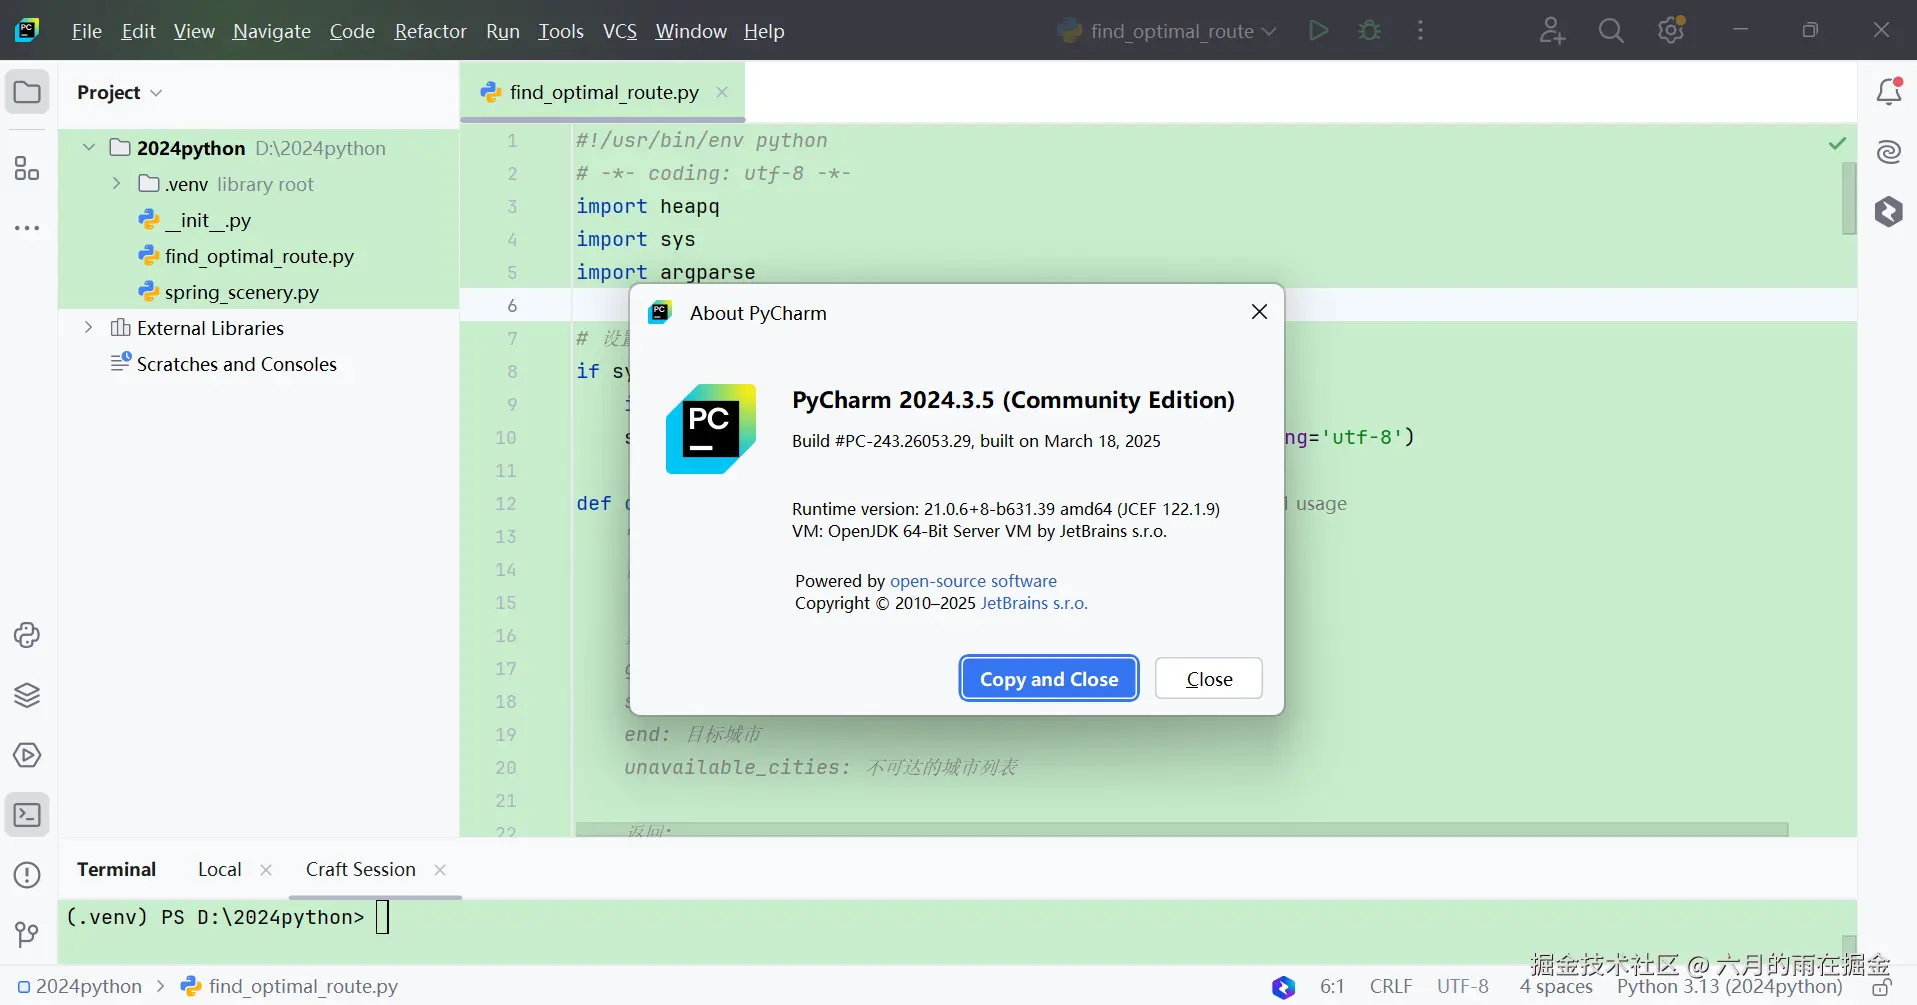Debug find_optimal_route with the bug icon

[1370, 31]
